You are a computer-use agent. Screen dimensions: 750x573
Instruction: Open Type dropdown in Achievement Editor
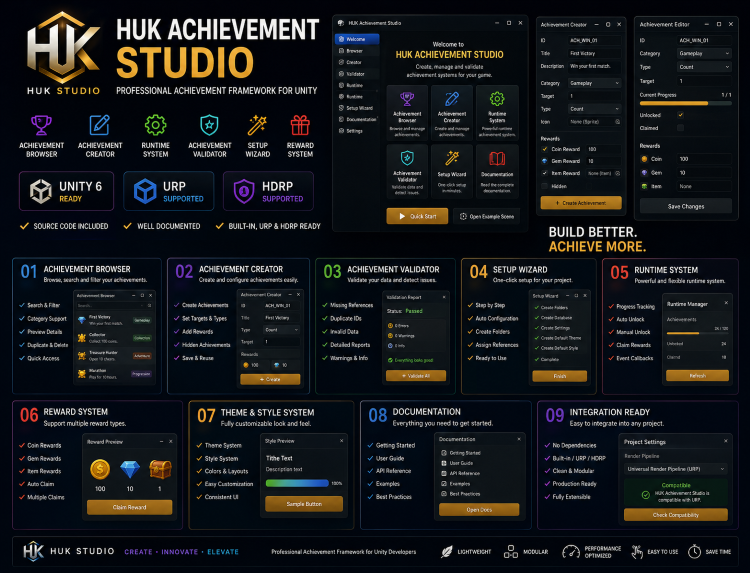pos(704,67)
